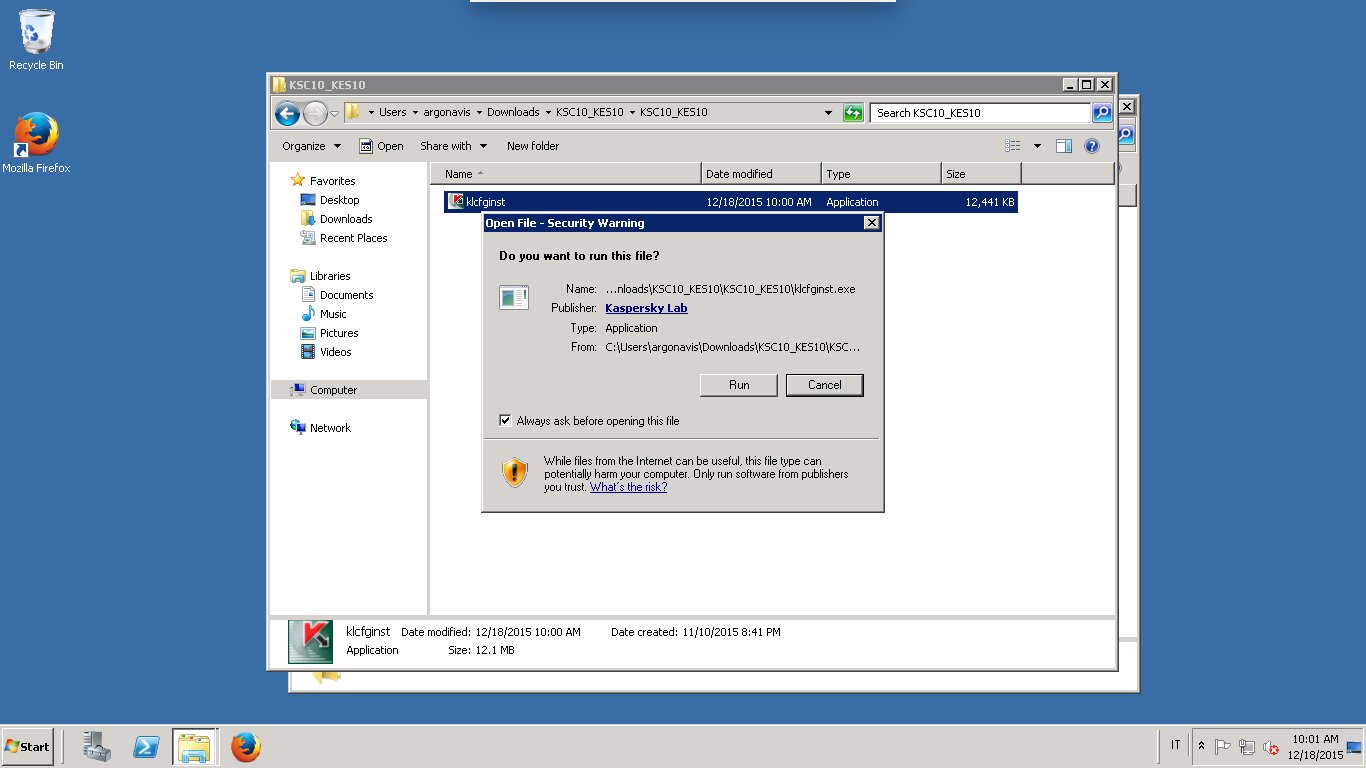Expand address bar history dropdown
This screenshot has width=1366, height=768.
[x=828, y=113]
